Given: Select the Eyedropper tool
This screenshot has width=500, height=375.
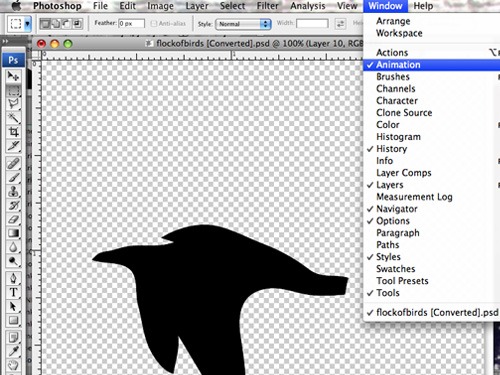Looking at the screenshot, I should [x=13, y=351].
